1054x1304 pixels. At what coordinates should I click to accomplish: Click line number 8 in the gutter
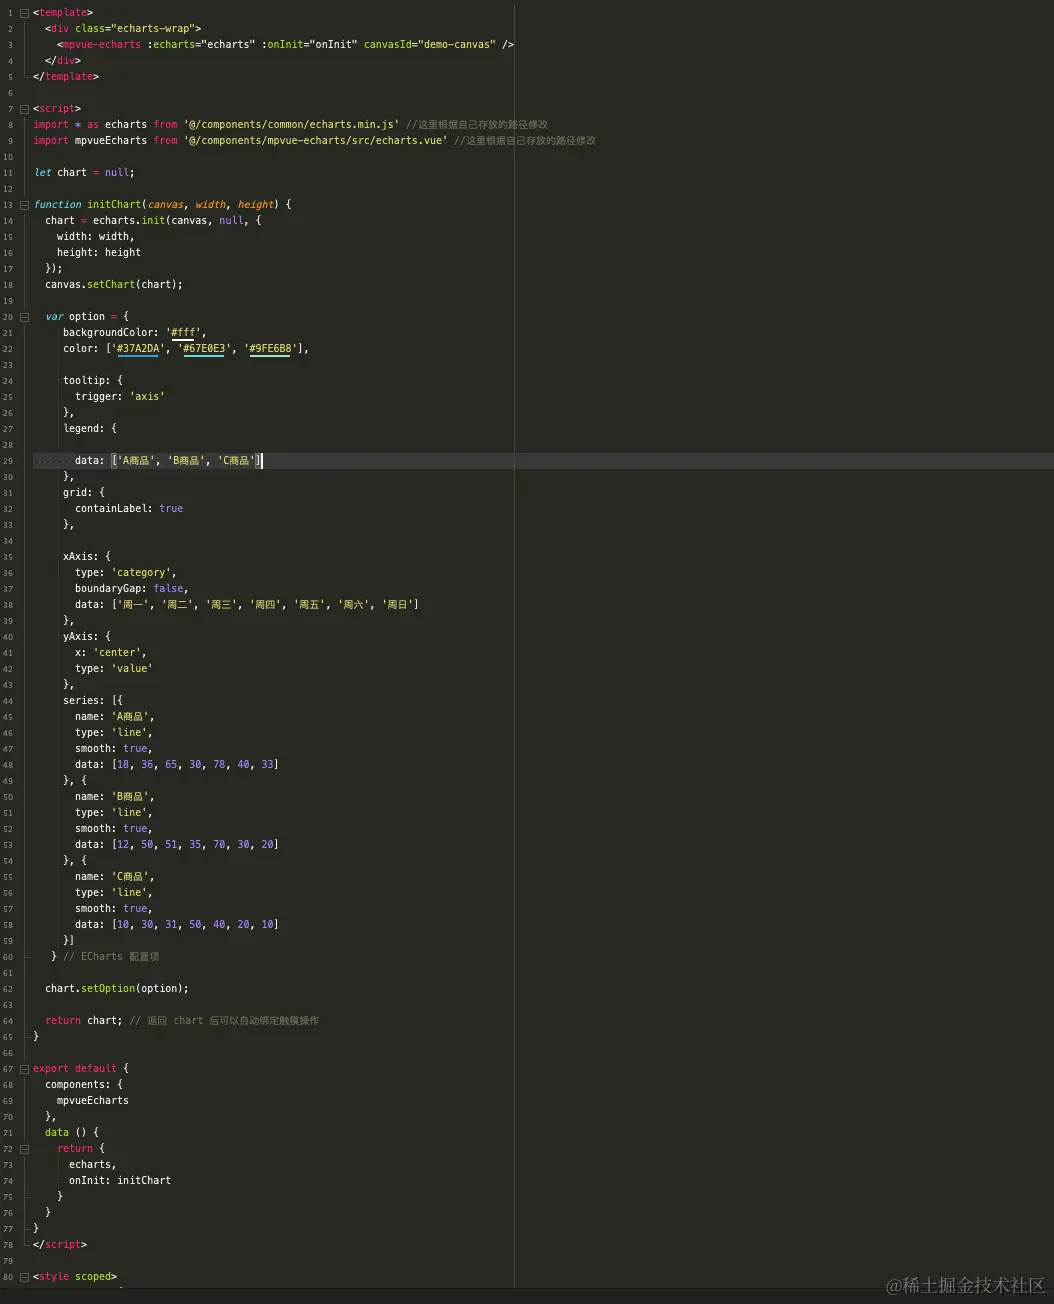click(10, 125)
